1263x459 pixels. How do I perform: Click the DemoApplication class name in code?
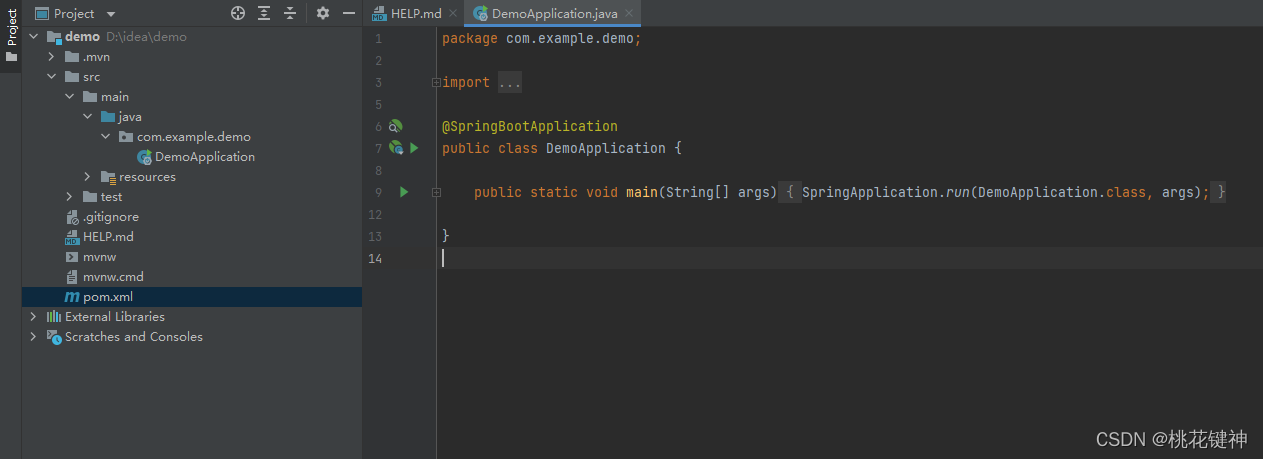tap(606, 148)
